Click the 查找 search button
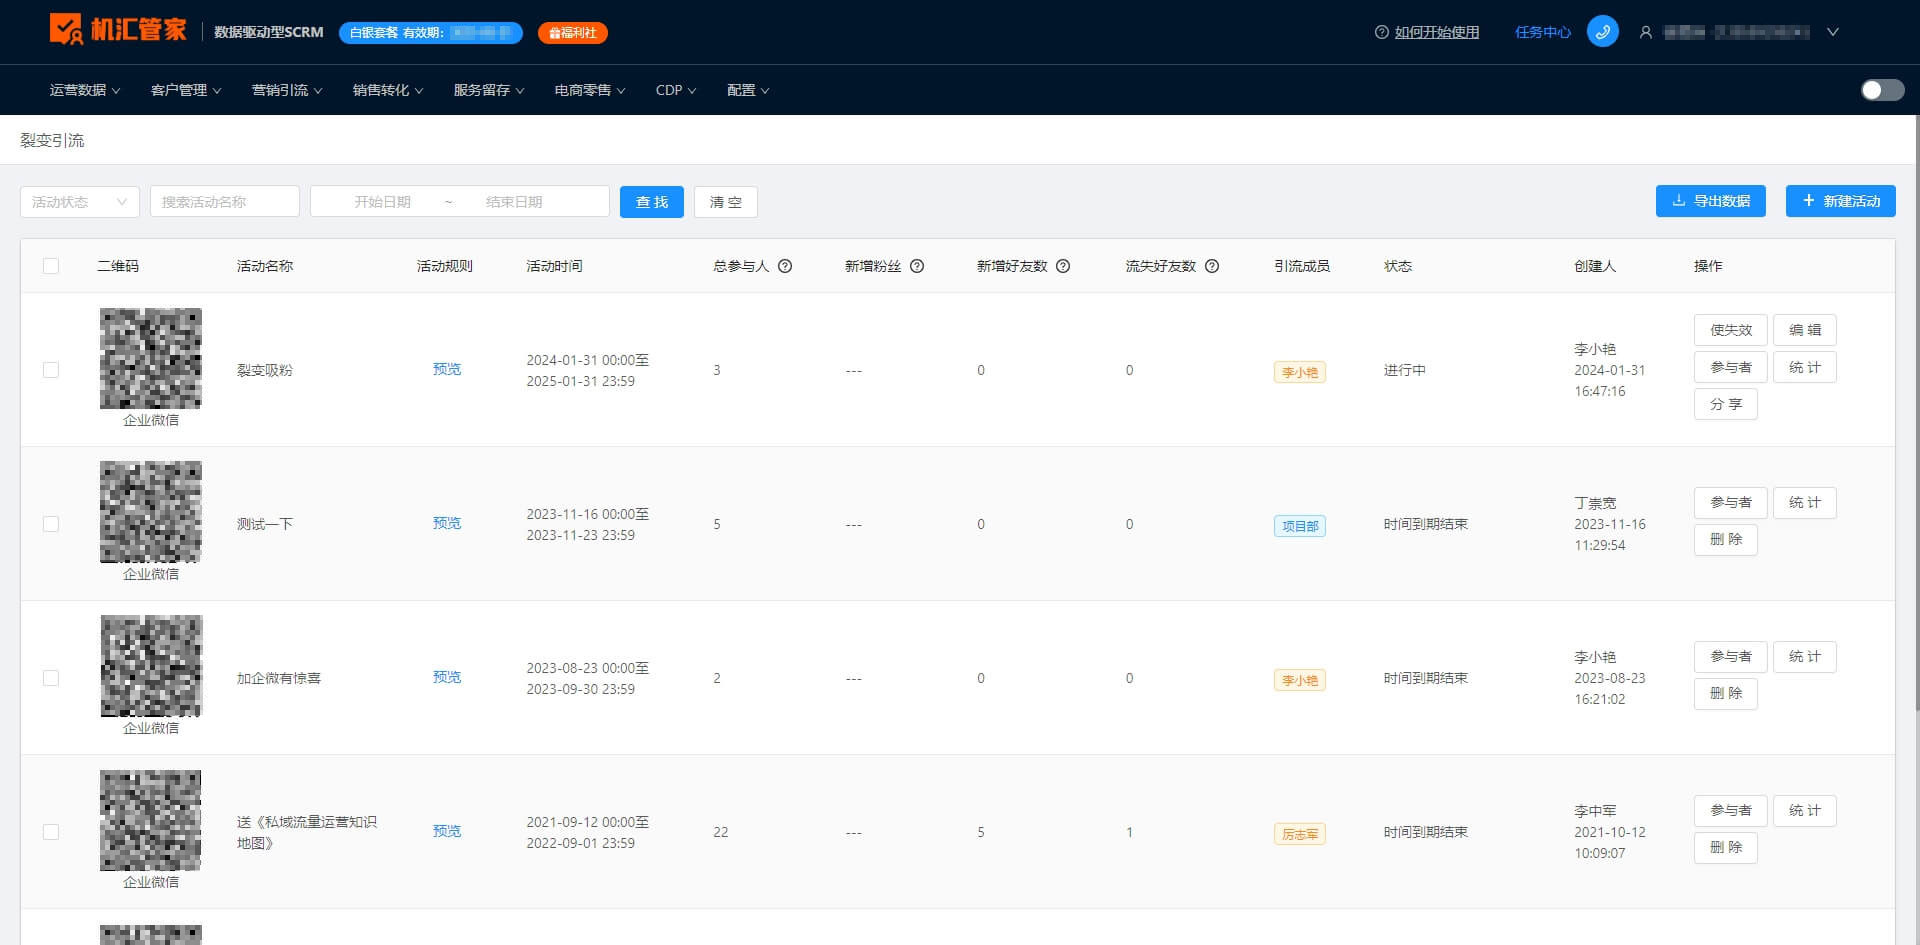This screenshot has width=1920, height=945. [652, 202]
